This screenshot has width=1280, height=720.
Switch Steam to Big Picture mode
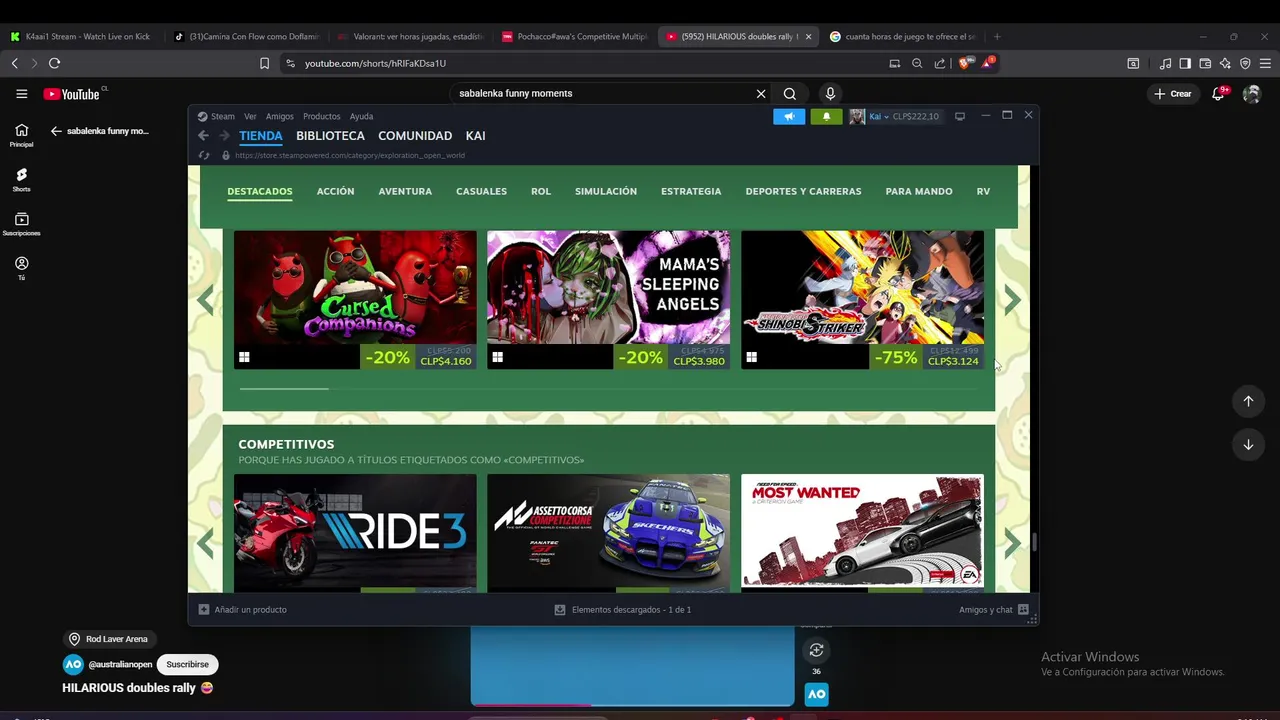[960, 116]
